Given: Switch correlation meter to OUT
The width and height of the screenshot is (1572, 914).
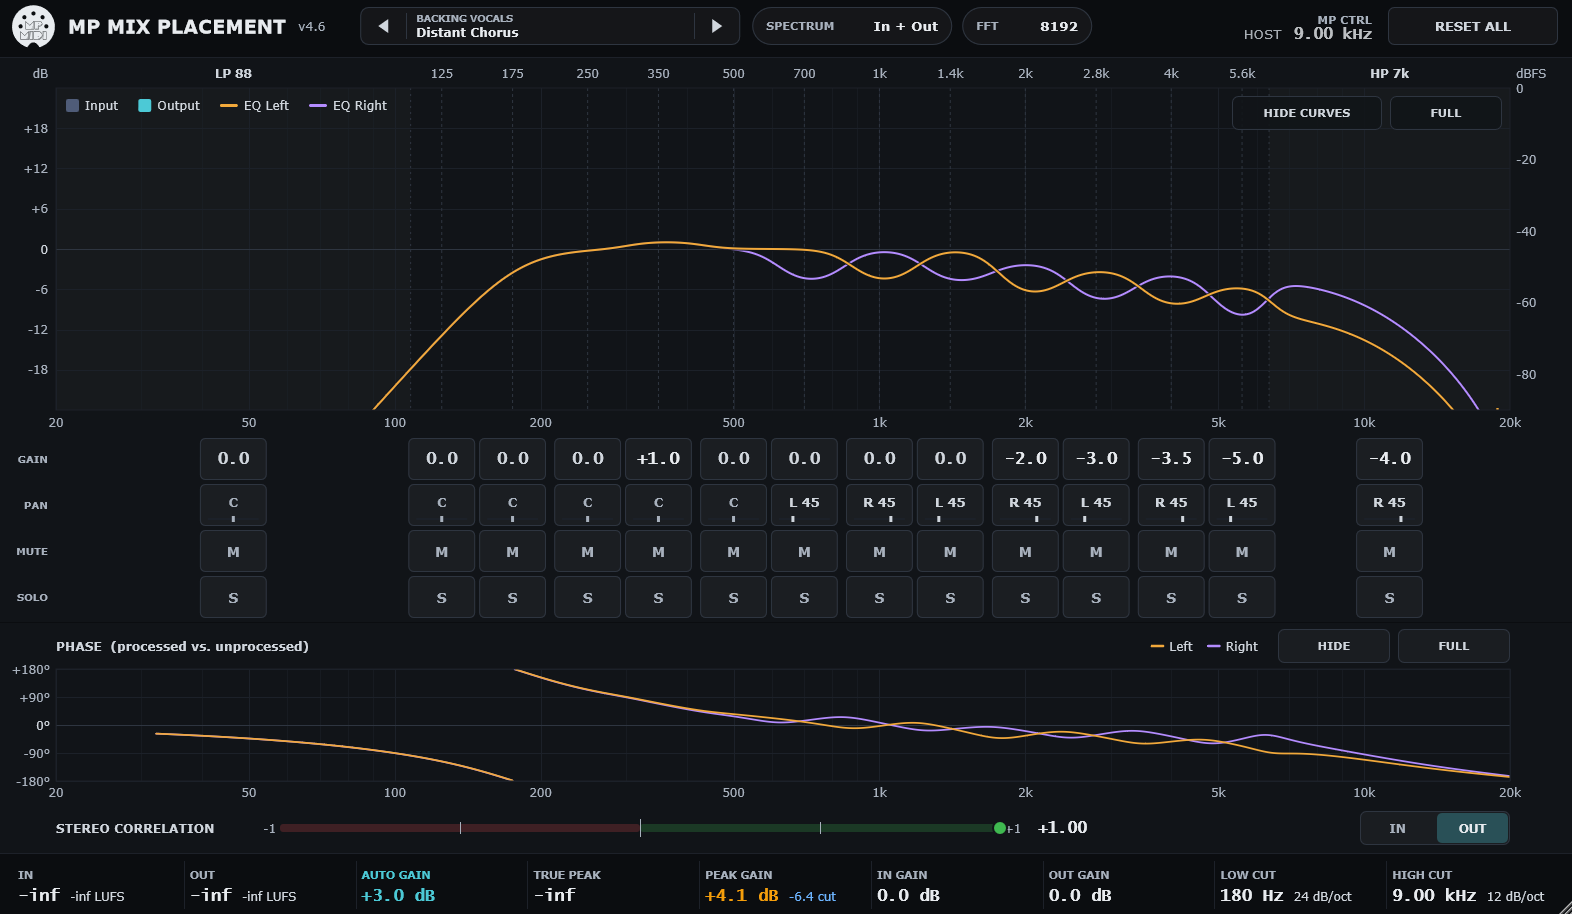Looking at the screenshot, I should 1472,828.
